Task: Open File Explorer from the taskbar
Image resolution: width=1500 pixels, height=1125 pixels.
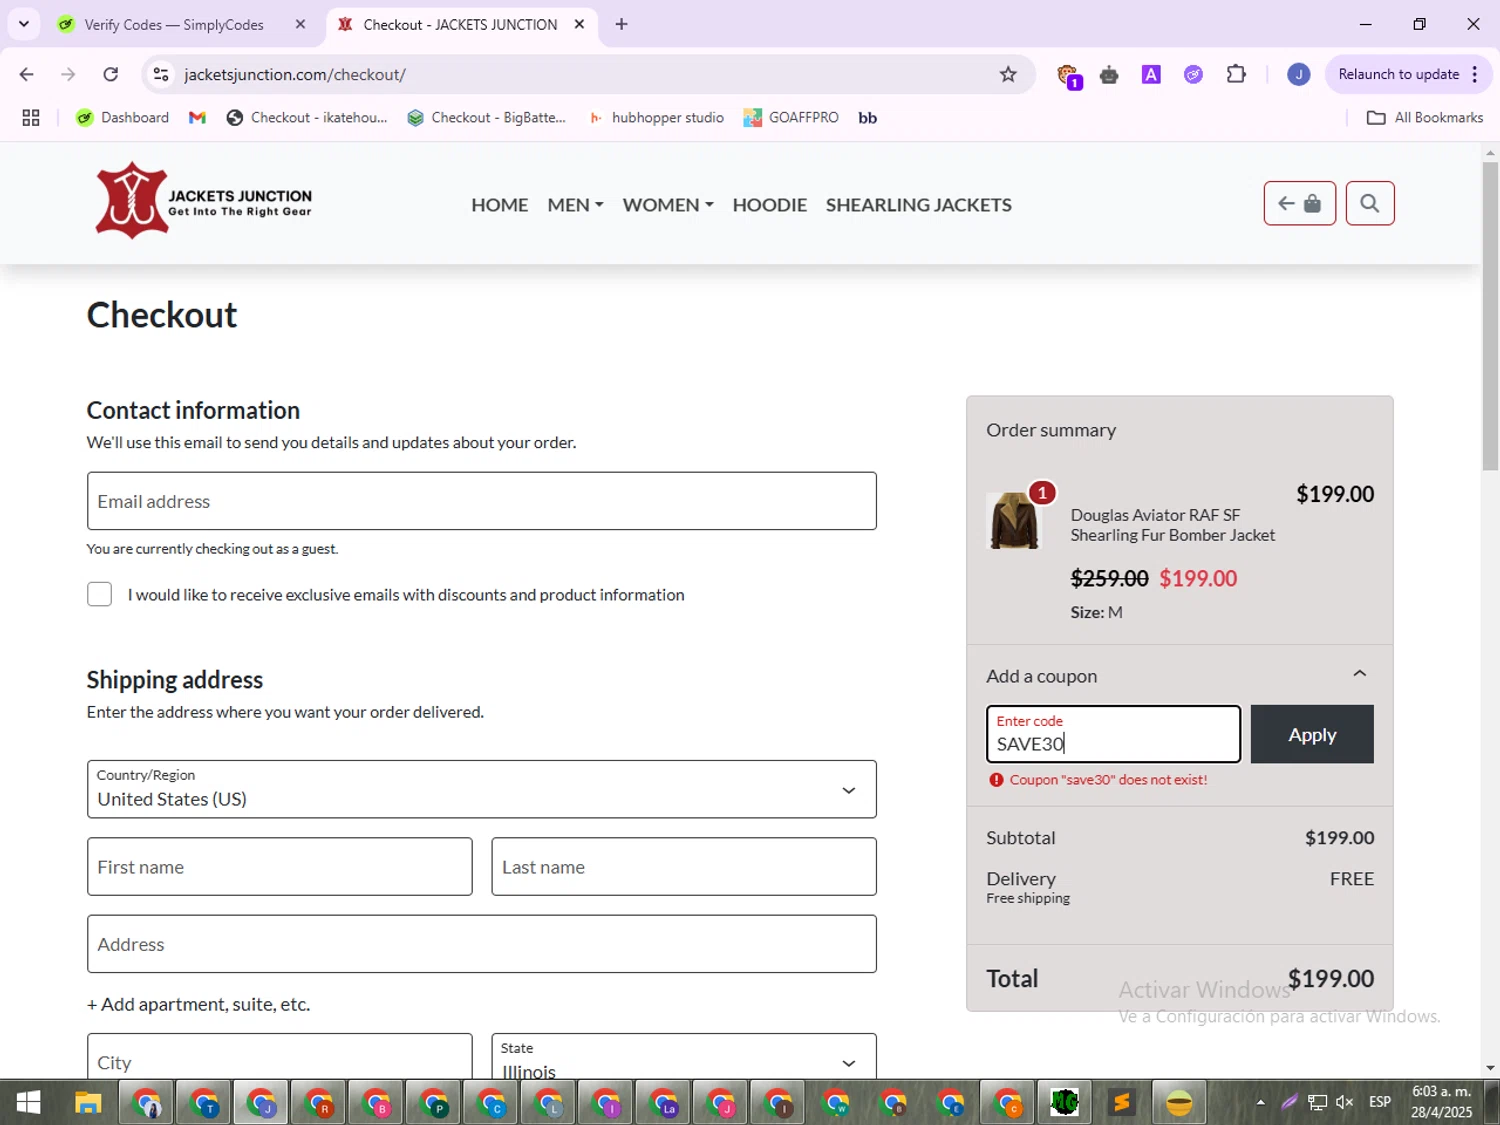Action: (88, 1103)
